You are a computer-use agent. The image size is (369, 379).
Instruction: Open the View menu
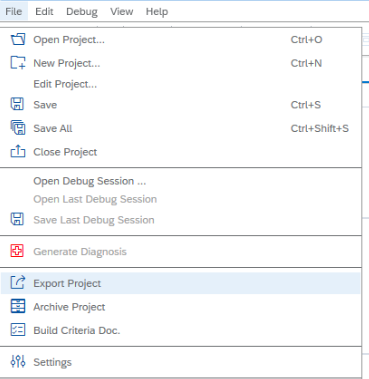click(x=122, y=11)
